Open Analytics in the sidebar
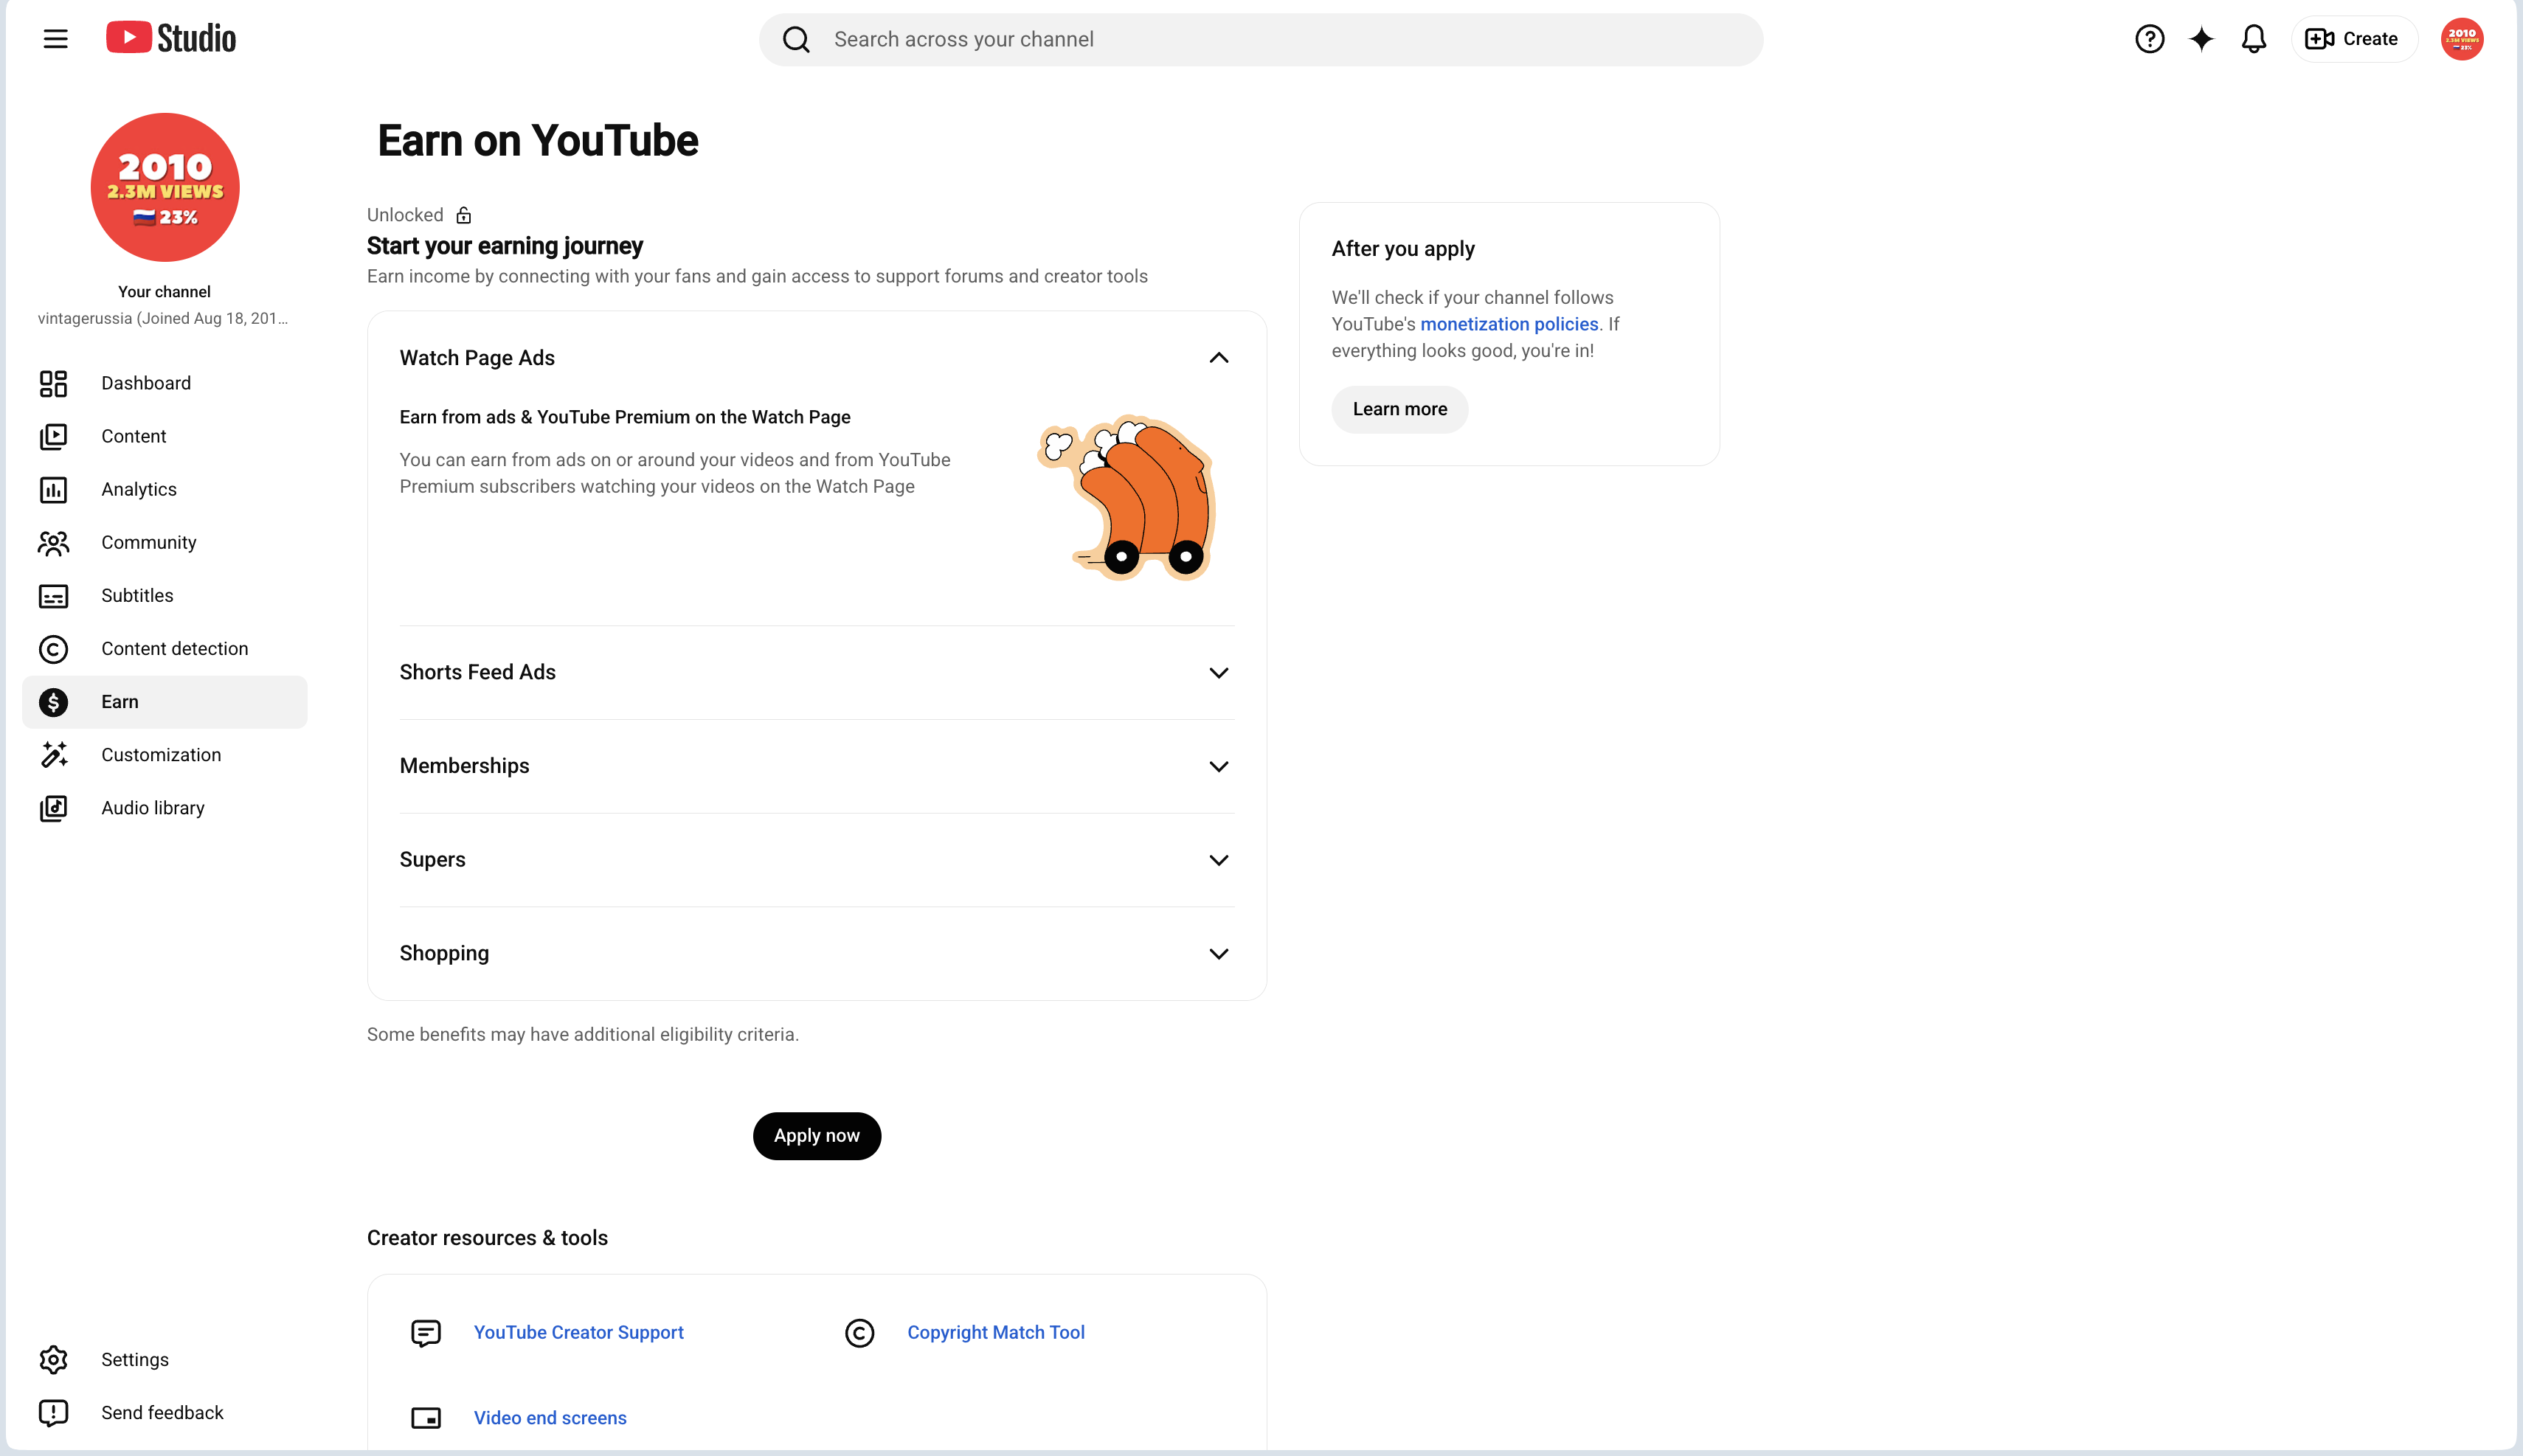This screenshot has width=2523, height=1456. point(165,489)
